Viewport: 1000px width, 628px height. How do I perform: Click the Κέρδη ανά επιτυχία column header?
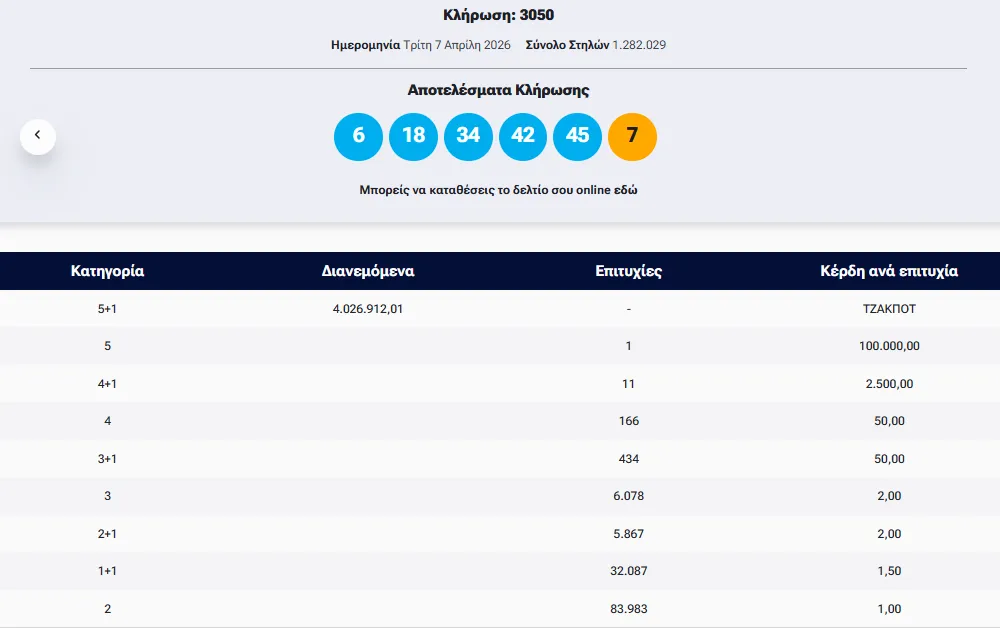coord(889,271)
